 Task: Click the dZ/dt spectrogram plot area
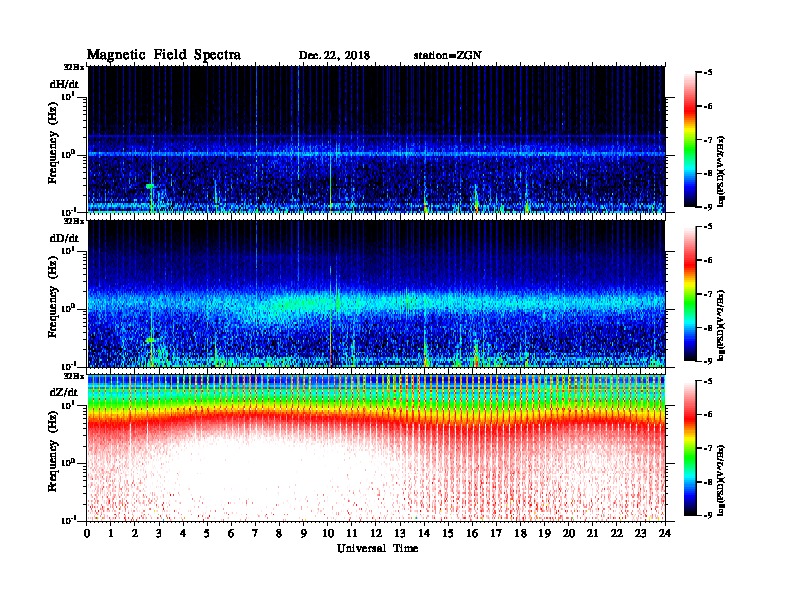tap(376, 447)
